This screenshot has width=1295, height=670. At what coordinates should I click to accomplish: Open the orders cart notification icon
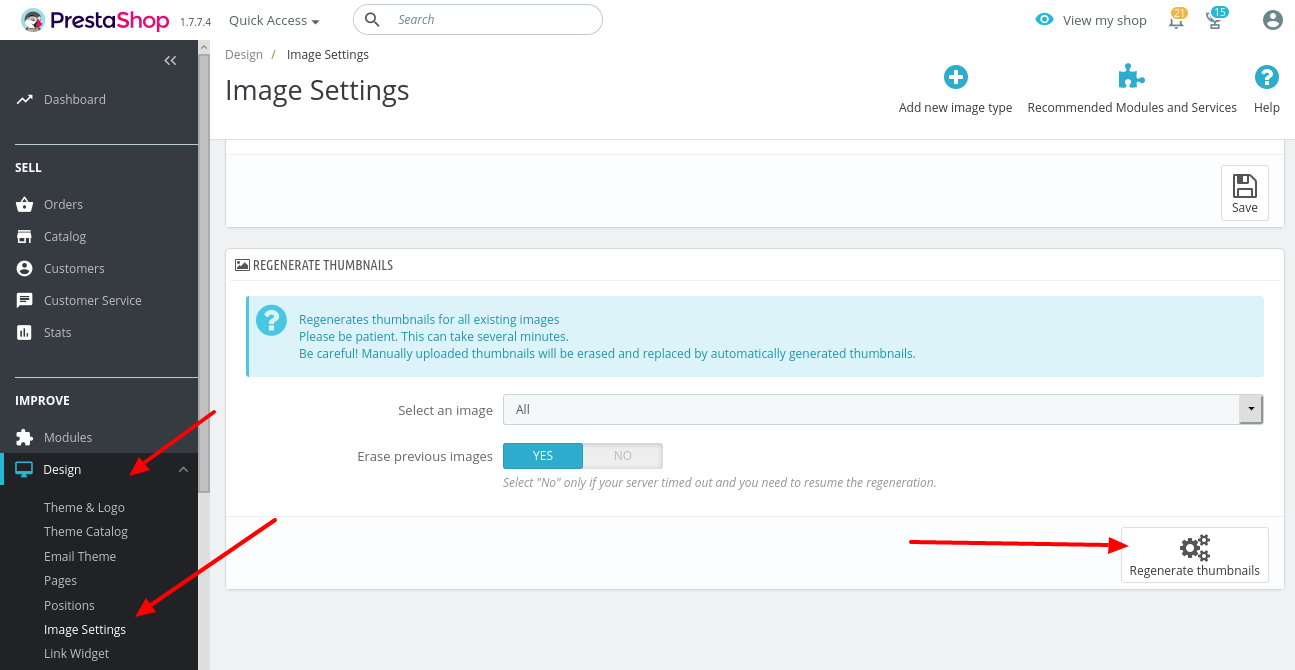tap(1216, 20)
